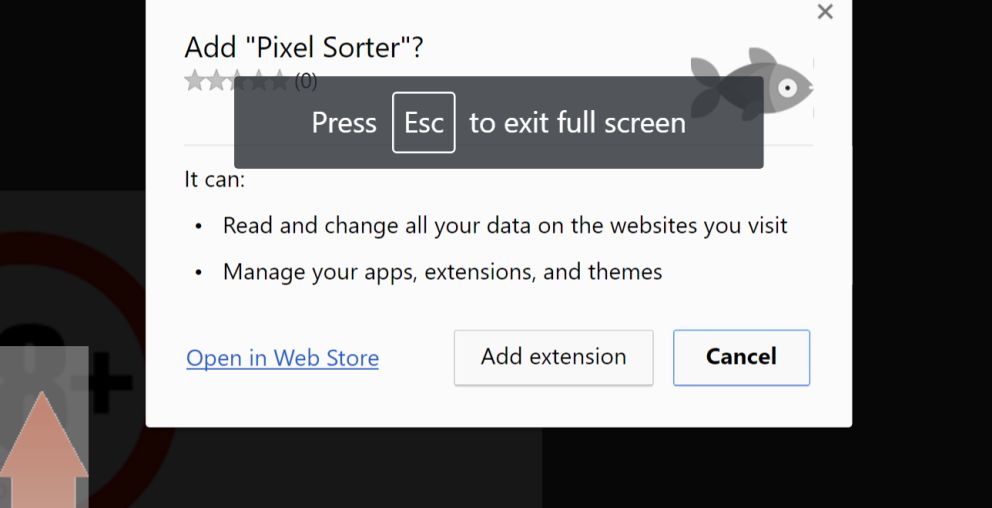Select the "Manage your apps, extensions, and themes" permission
The width and height of the screenshot is (992, 508).
pos(442,271)
